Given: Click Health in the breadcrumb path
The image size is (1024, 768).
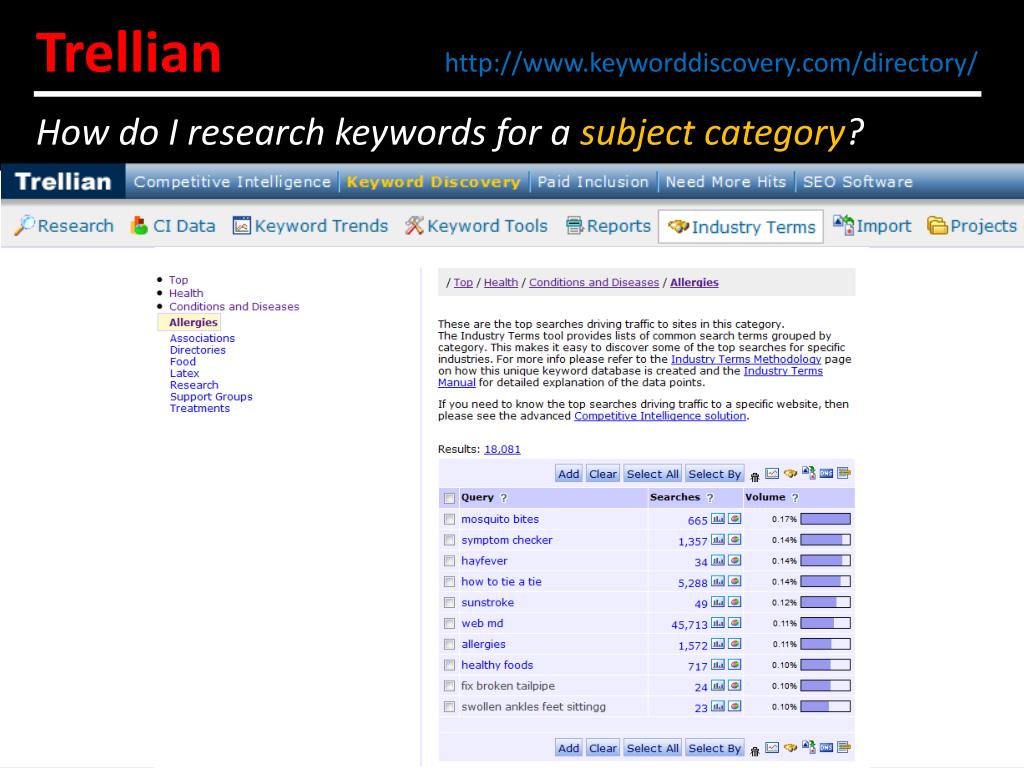Looking at the screenshot, I should point(501,282).
